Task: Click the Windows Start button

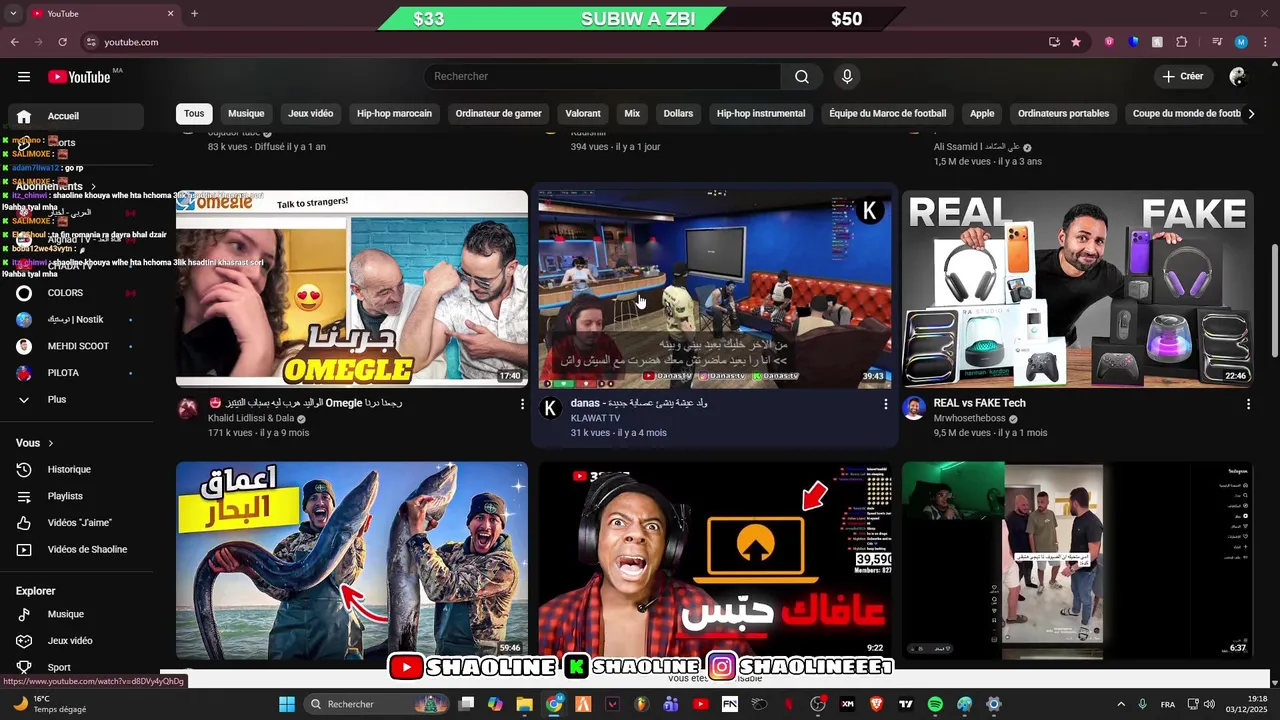Action: [287, 704]
